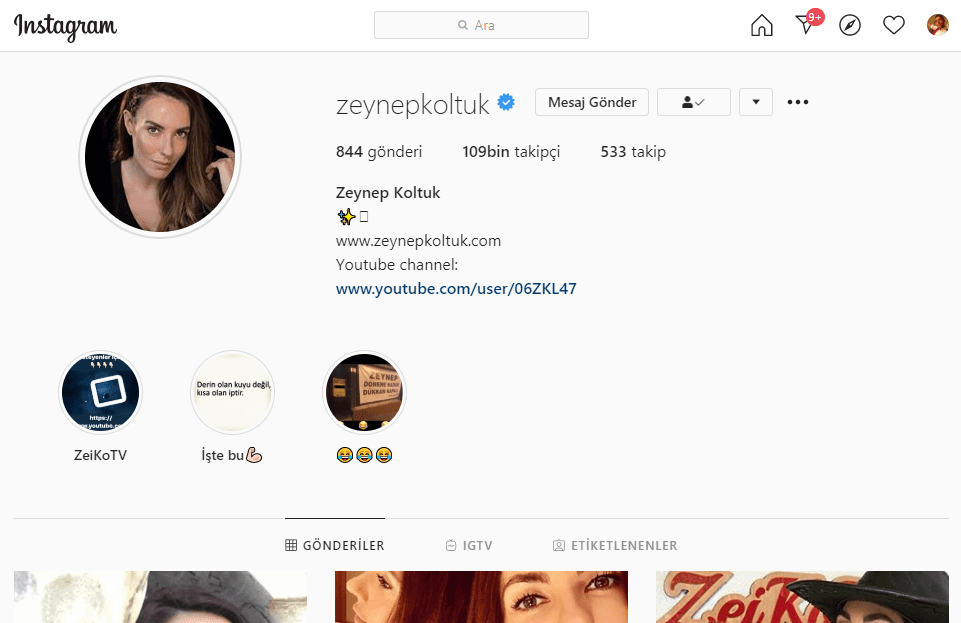961x623 pixels.
Task: Toggle the following status button
Action: [694, 102]
